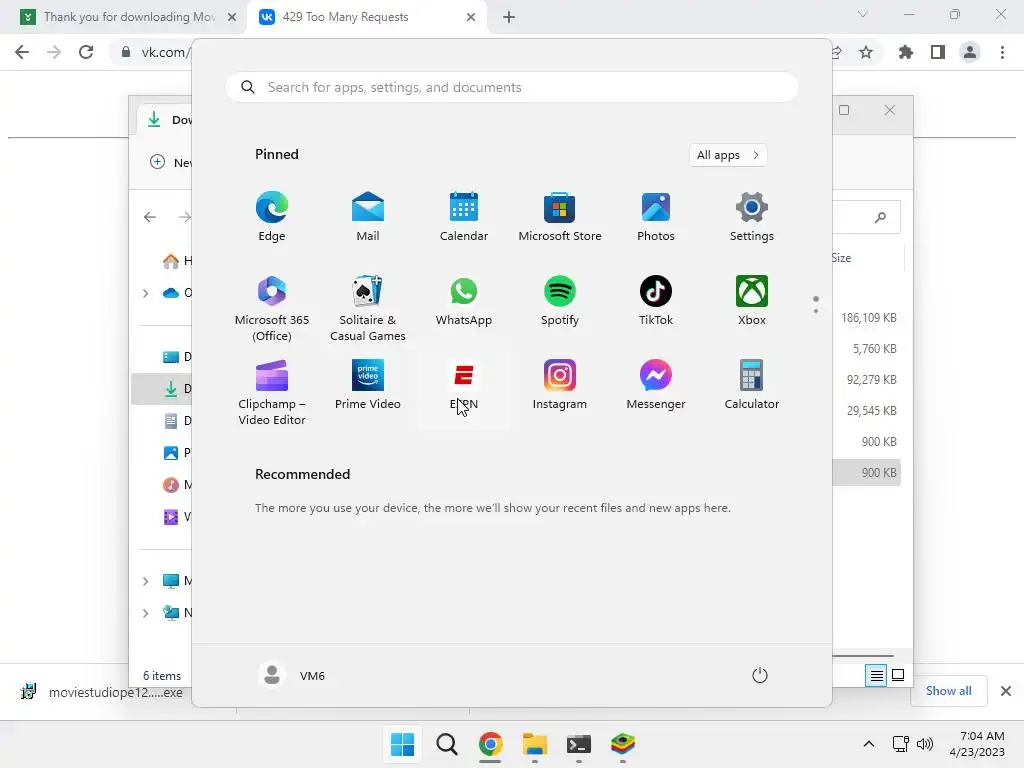This screenshot has height=768, width=1024.
Task: Launch Spotify from pinned apps
Action: coord(560,300)
